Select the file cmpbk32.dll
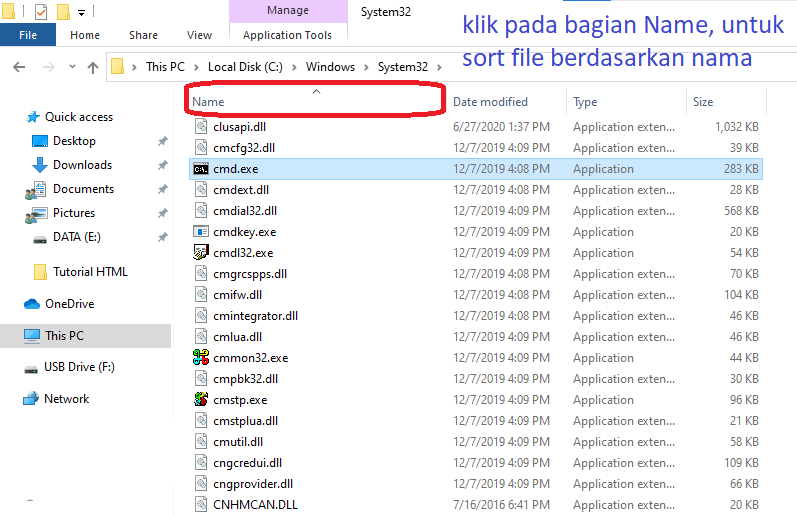This screenshot has width=797, height=516. (x=246, y=379)
